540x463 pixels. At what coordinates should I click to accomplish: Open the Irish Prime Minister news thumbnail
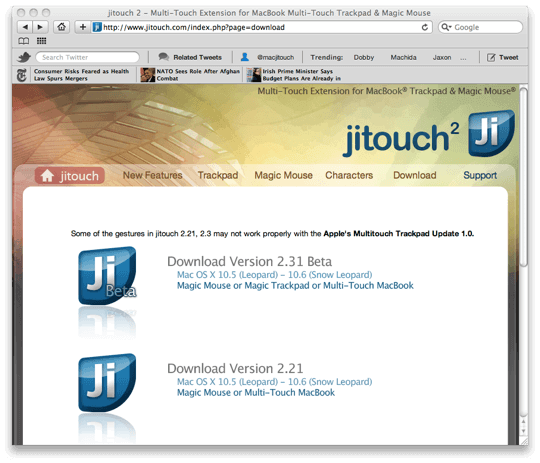(254, 75)
